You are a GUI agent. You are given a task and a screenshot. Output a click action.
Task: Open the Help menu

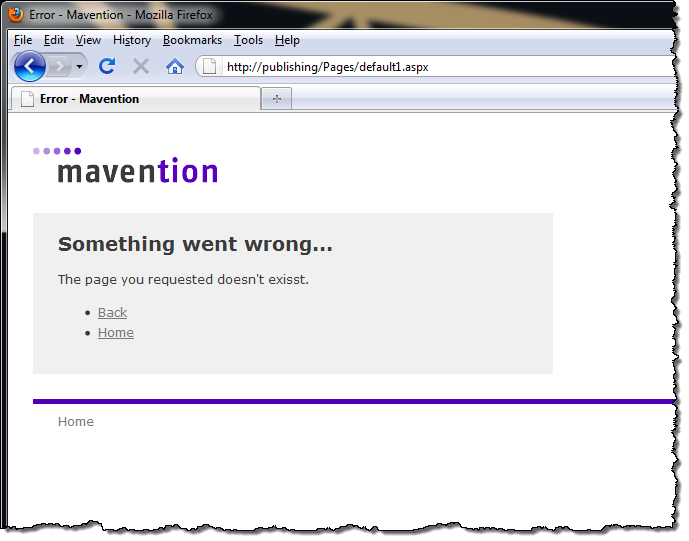coord(287,40)
